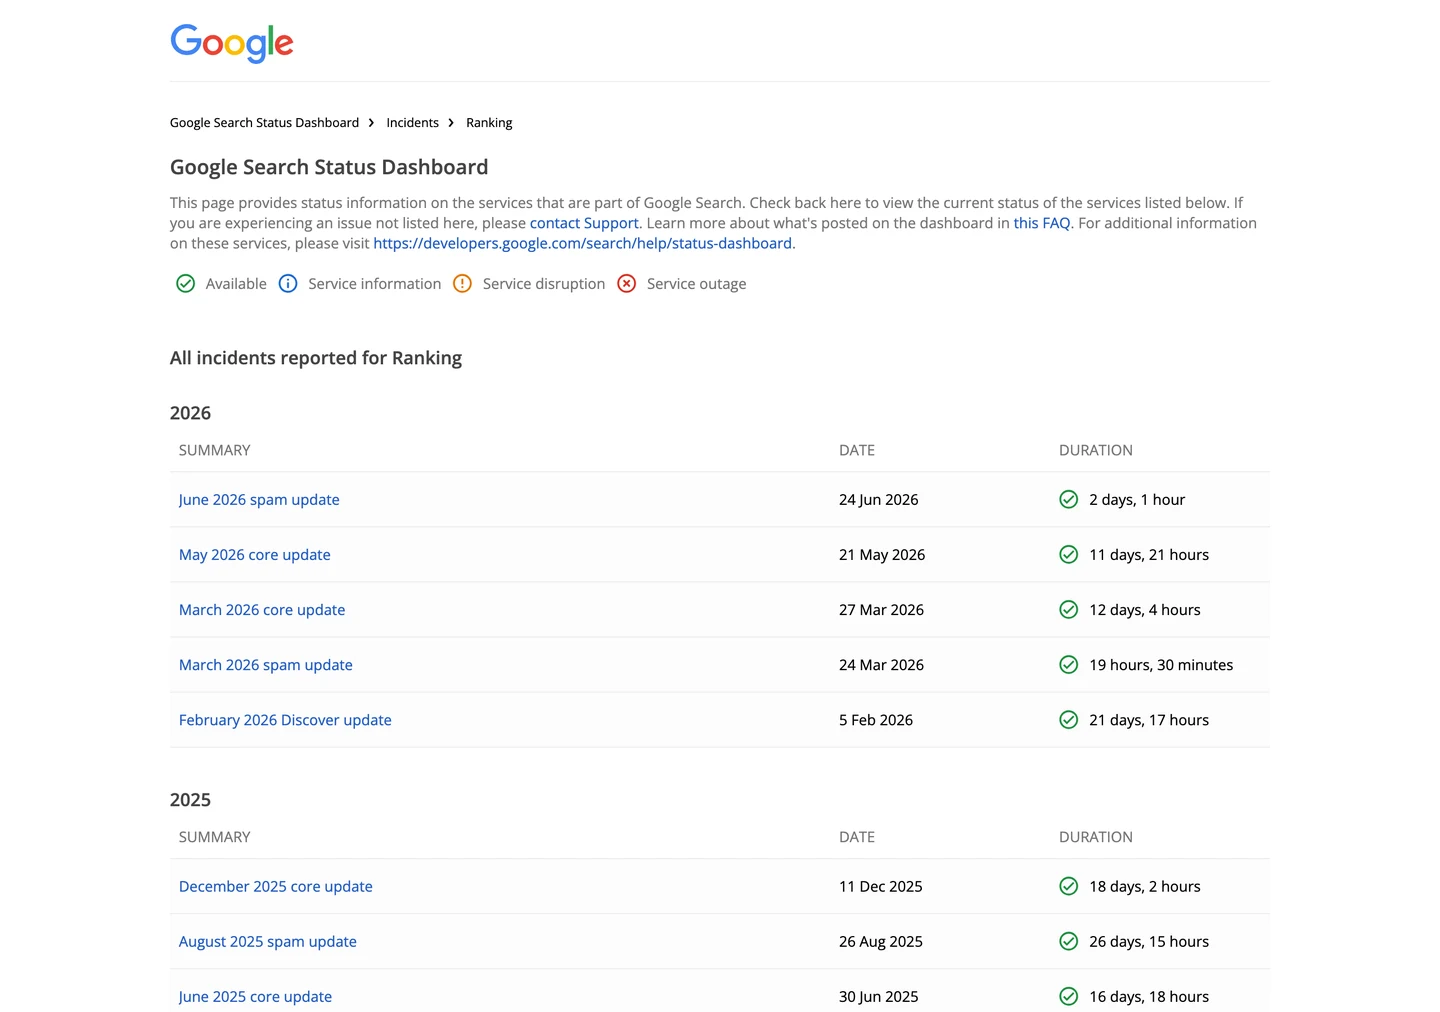Viewport: 1440px width, 1012px height.
Task: Click the chevron after Google Search Status Dashboard breadcrumb
Action: pos(372,123)
